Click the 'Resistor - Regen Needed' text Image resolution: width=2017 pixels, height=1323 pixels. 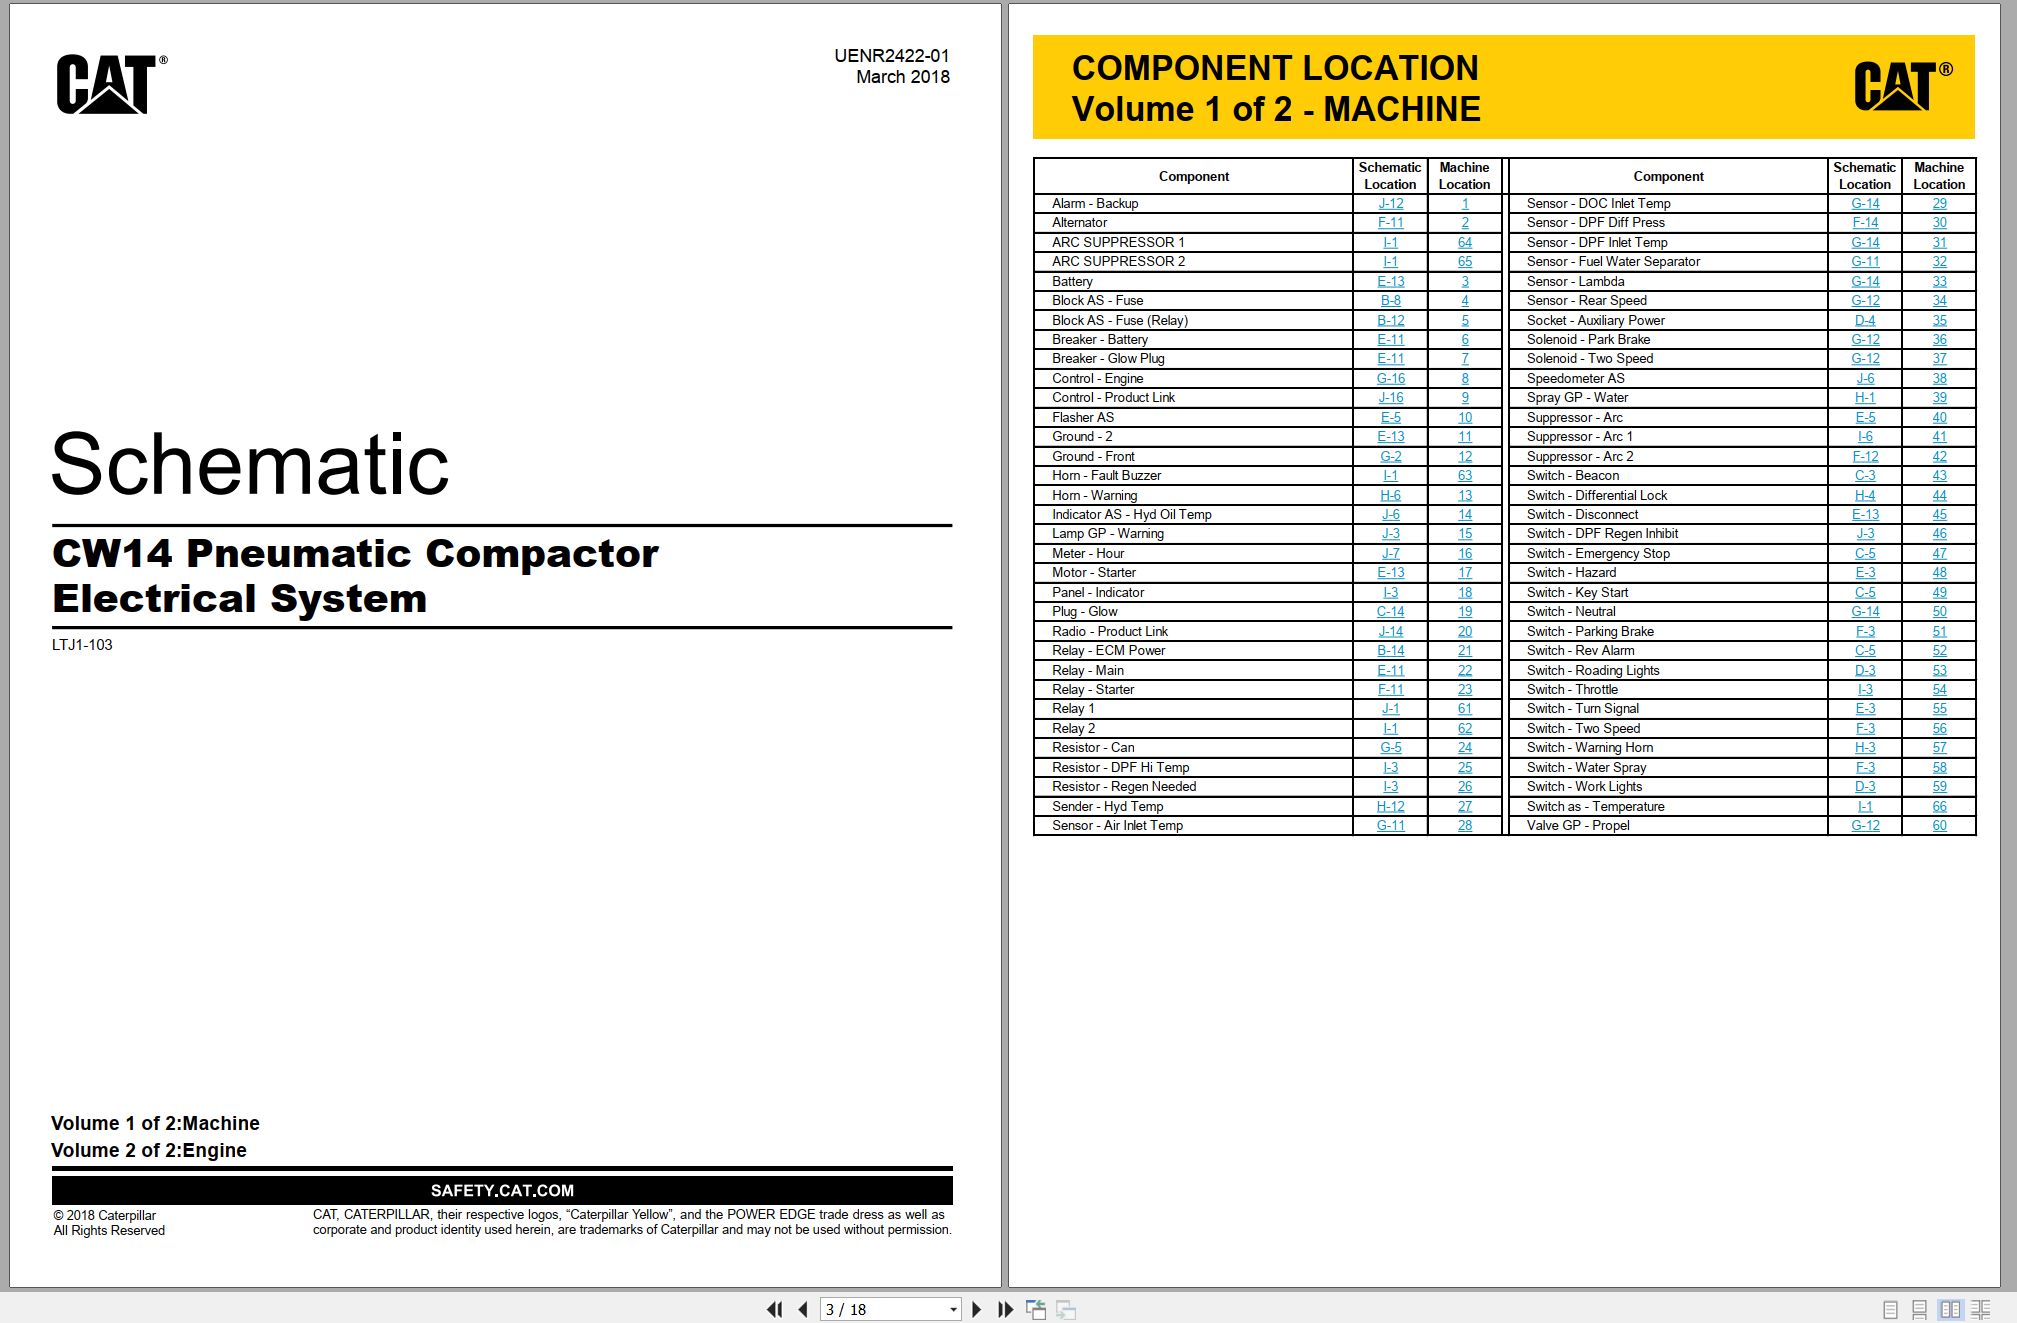coord(1124,786)
